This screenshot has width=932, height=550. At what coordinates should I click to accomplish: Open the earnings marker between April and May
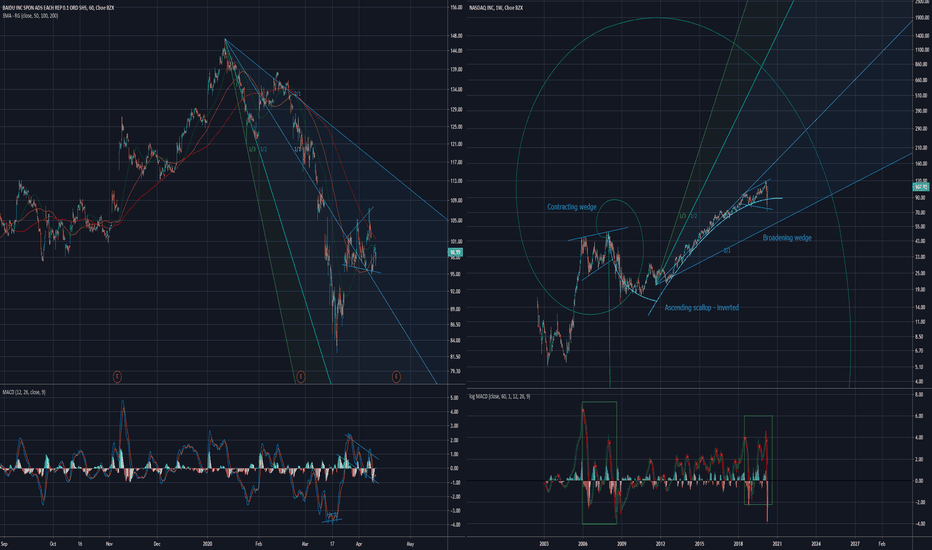tap(396, 376)
